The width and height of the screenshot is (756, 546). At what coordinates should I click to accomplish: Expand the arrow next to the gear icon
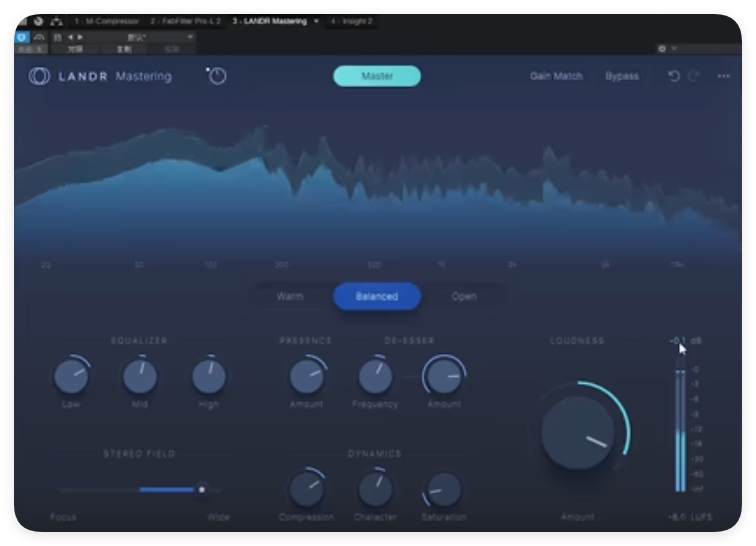[x=674, y=49]
